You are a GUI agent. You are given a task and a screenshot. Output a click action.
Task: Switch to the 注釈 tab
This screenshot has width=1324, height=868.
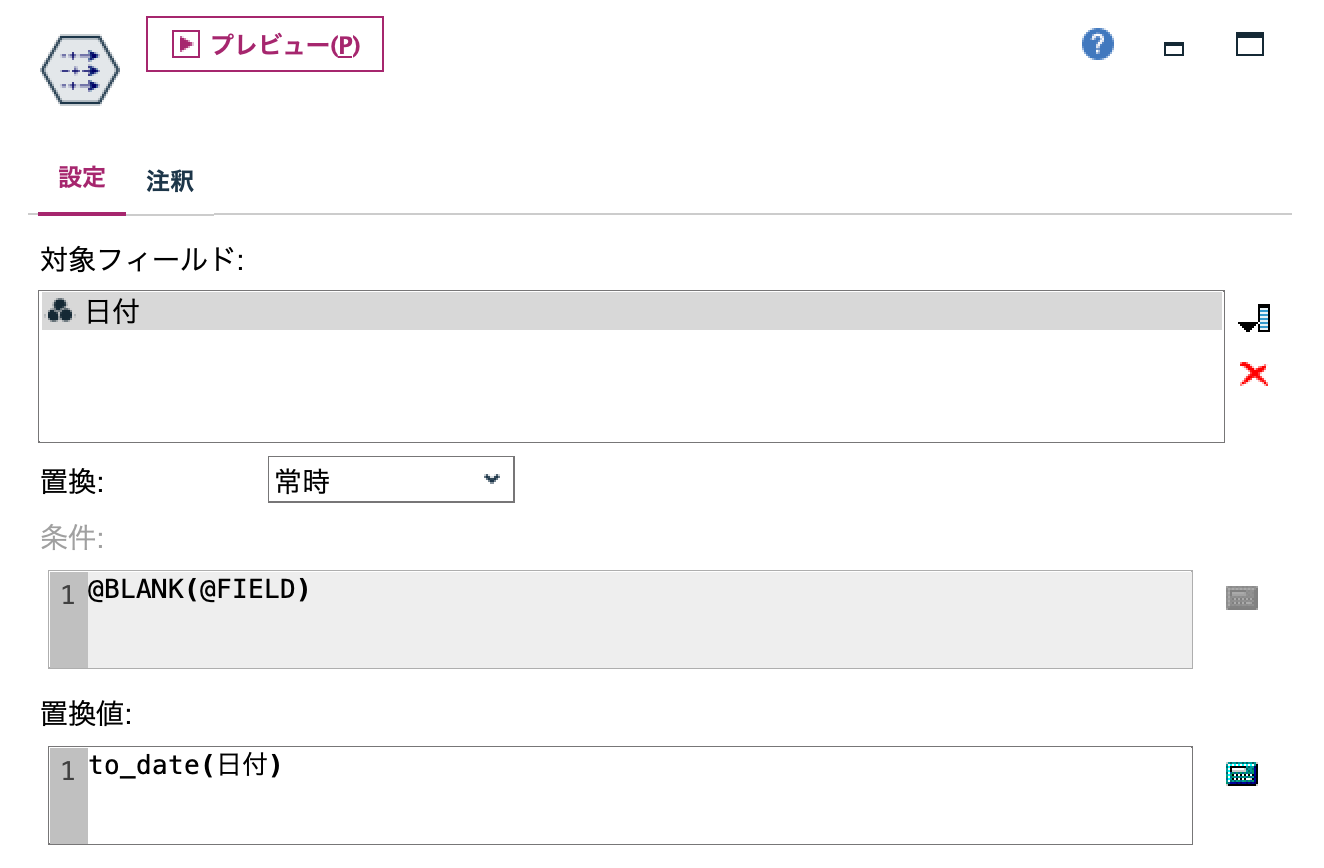click(x=167, y=182)
